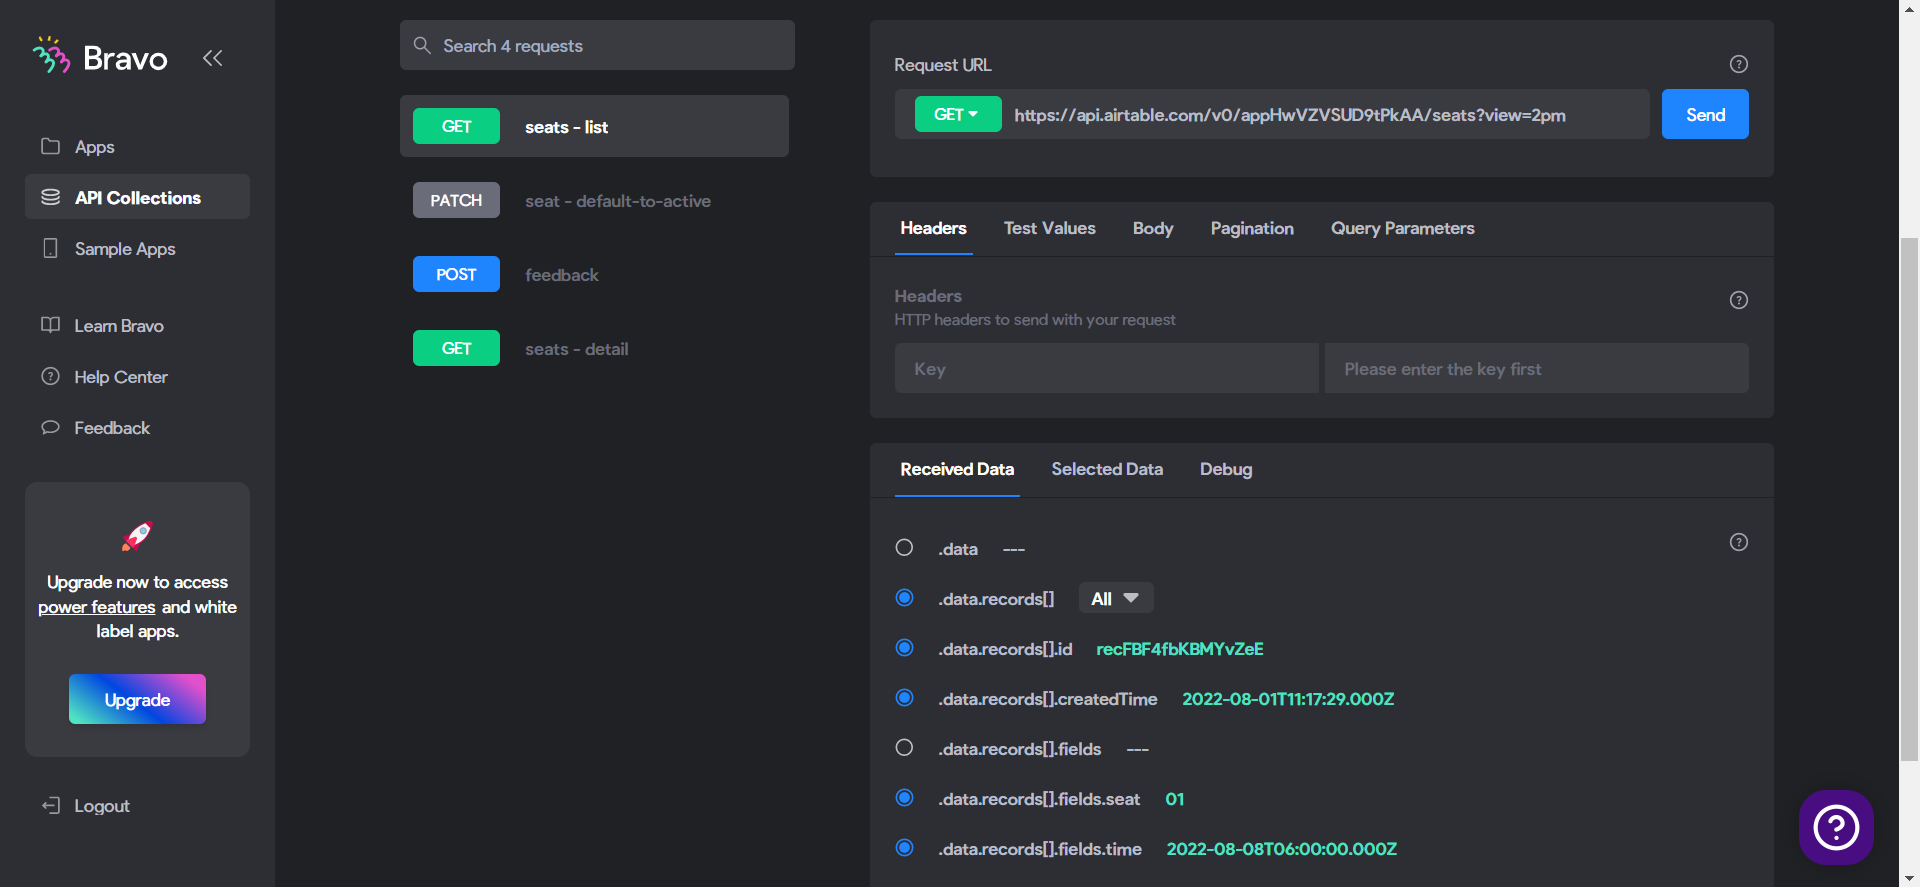Click the request URL field
Screen dimensions: 1920x887
[1325, 114]
